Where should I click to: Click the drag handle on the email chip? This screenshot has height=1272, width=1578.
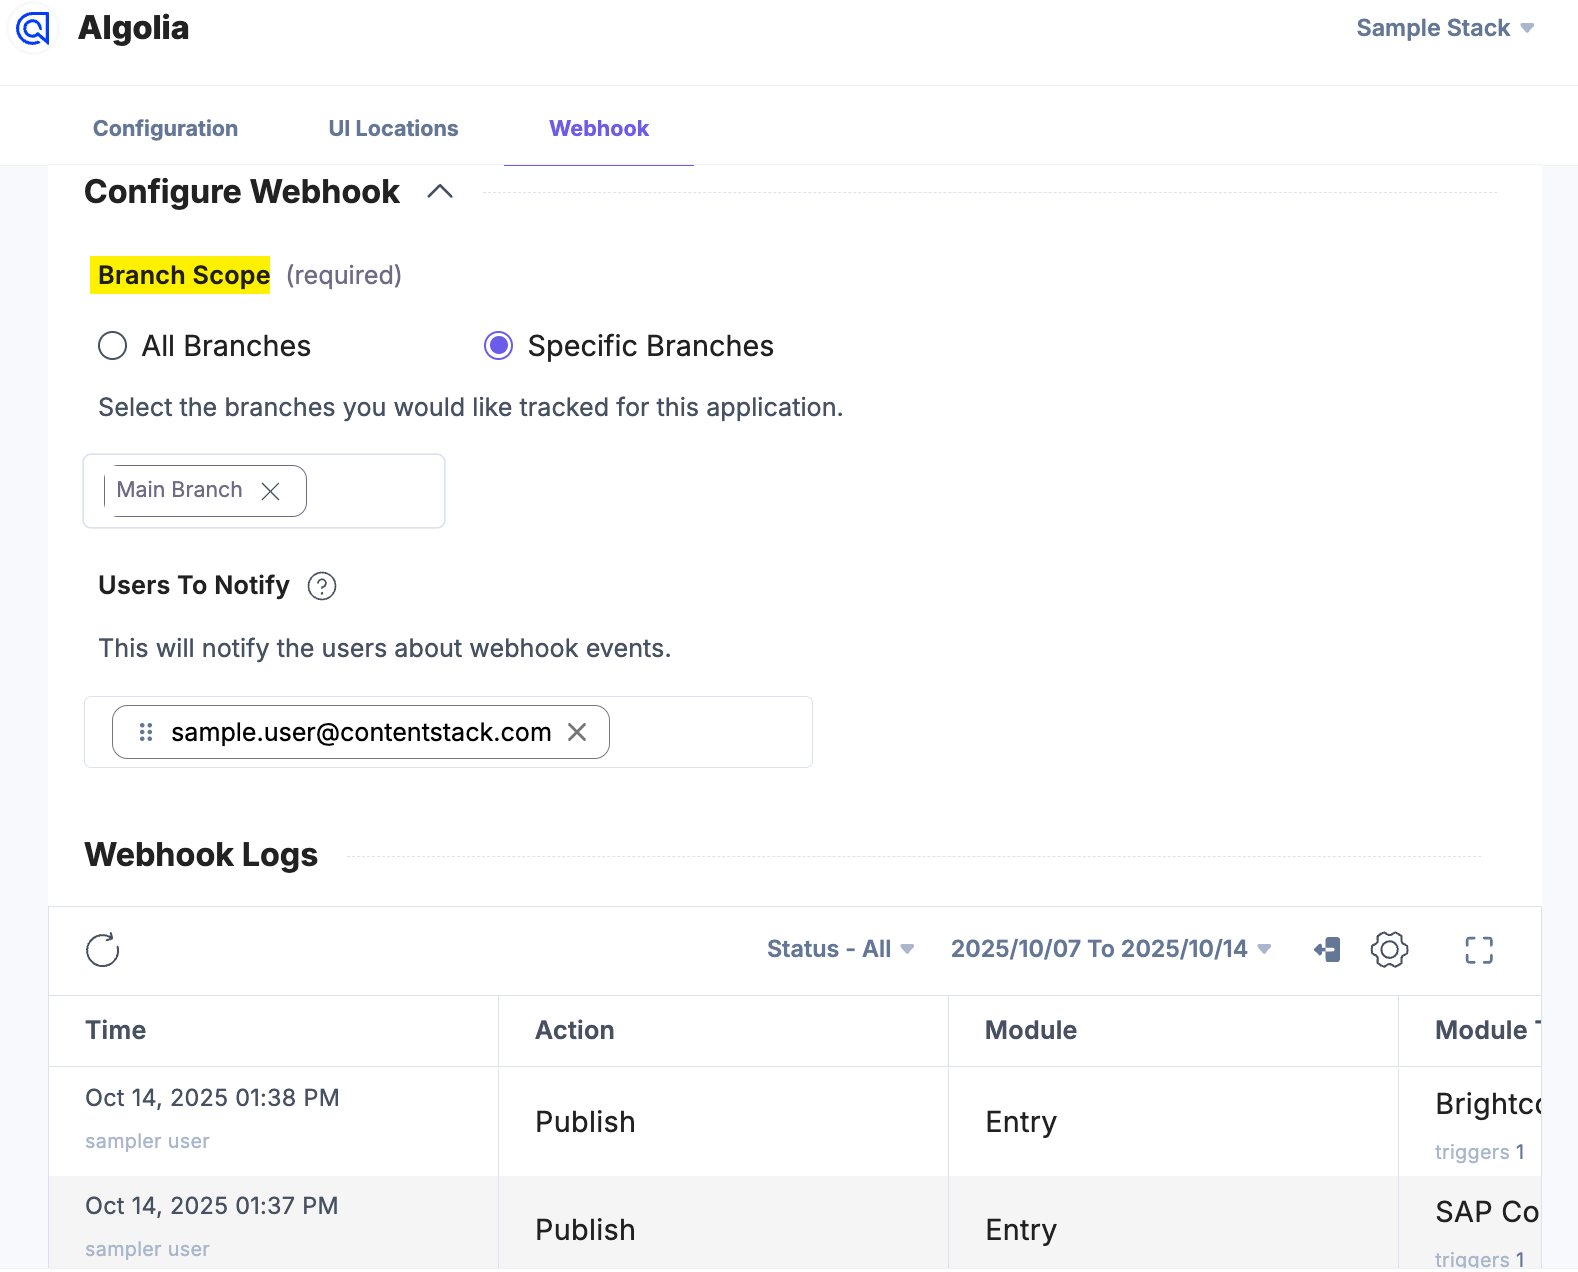click(x=146, y=732)
